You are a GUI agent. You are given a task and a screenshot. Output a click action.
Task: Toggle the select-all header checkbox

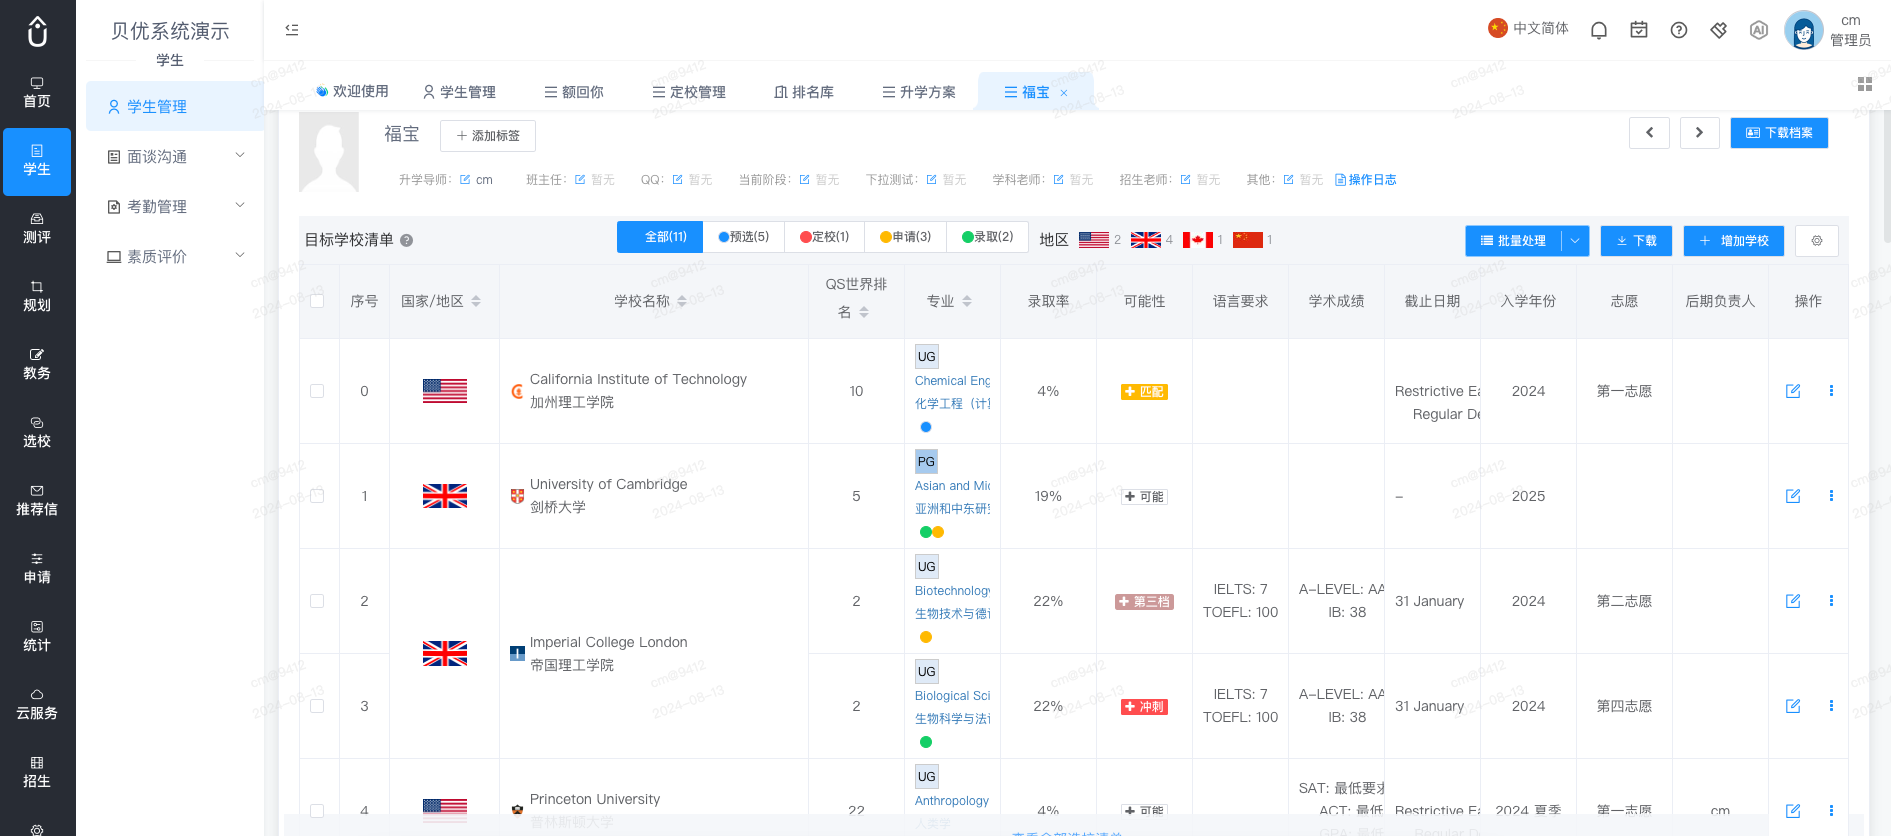(317, 301)
